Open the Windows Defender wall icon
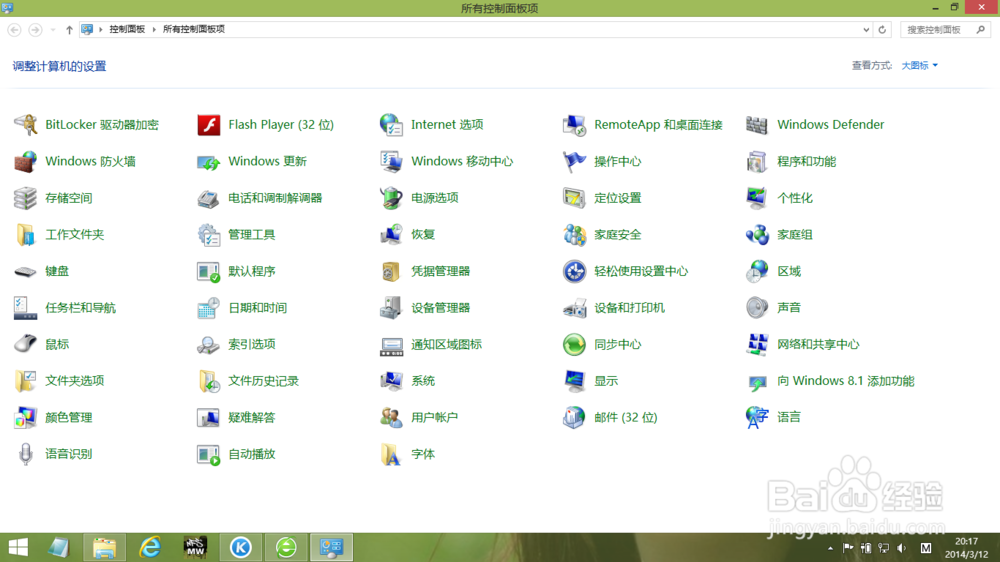 (x=757, y=124)
